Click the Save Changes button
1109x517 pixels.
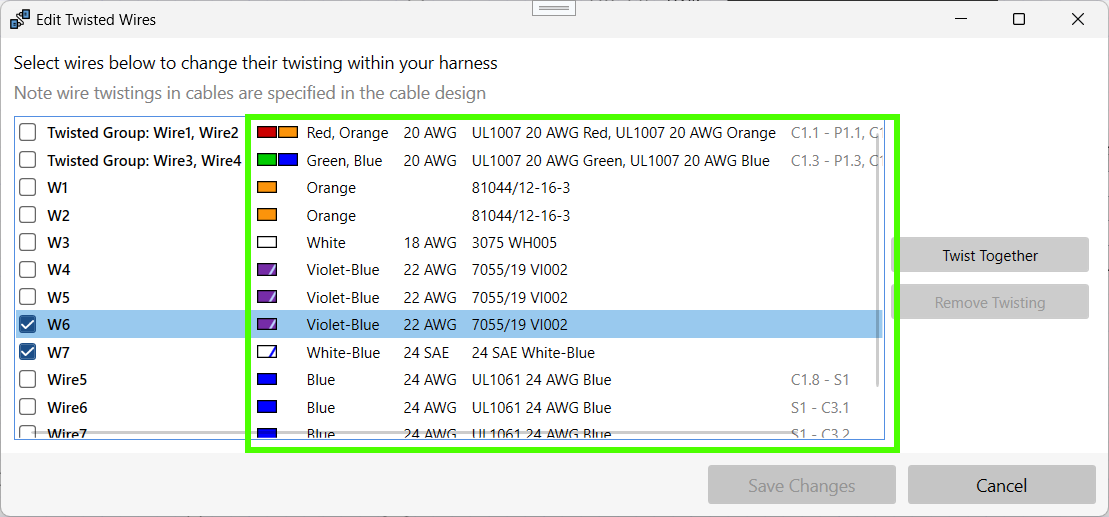pyautogui.click(x=802, y=485)
